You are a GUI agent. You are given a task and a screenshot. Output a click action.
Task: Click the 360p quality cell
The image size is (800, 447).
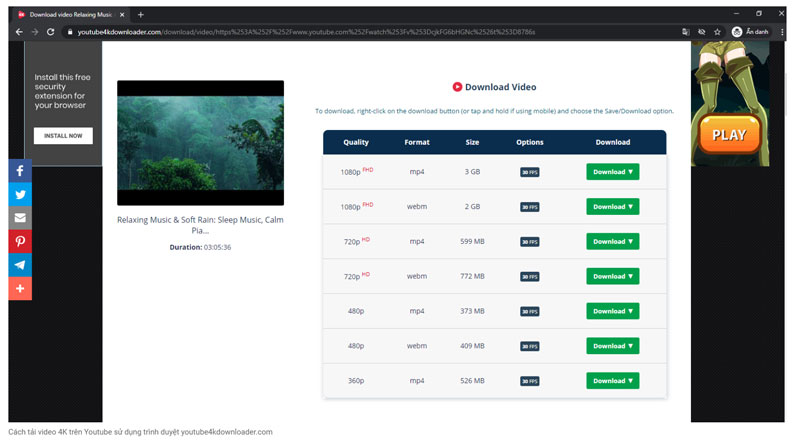[x=356, y=381]
